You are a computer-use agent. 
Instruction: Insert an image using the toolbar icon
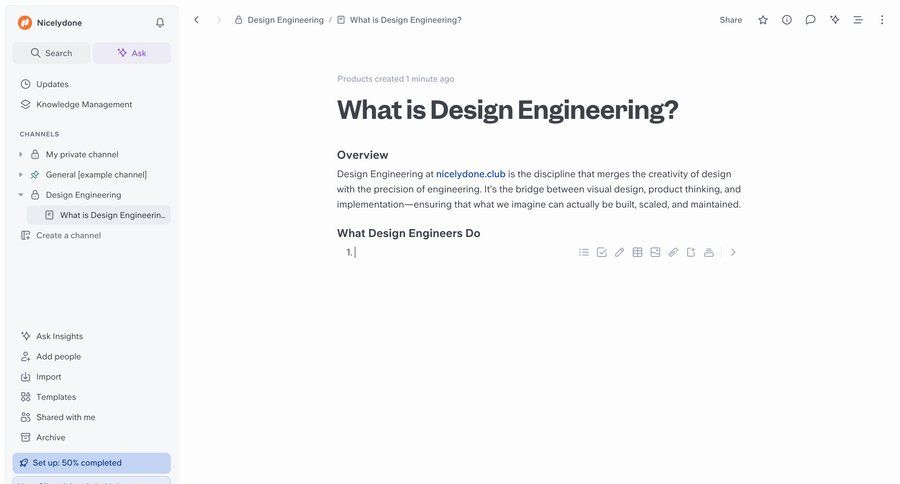coord(655,252)
